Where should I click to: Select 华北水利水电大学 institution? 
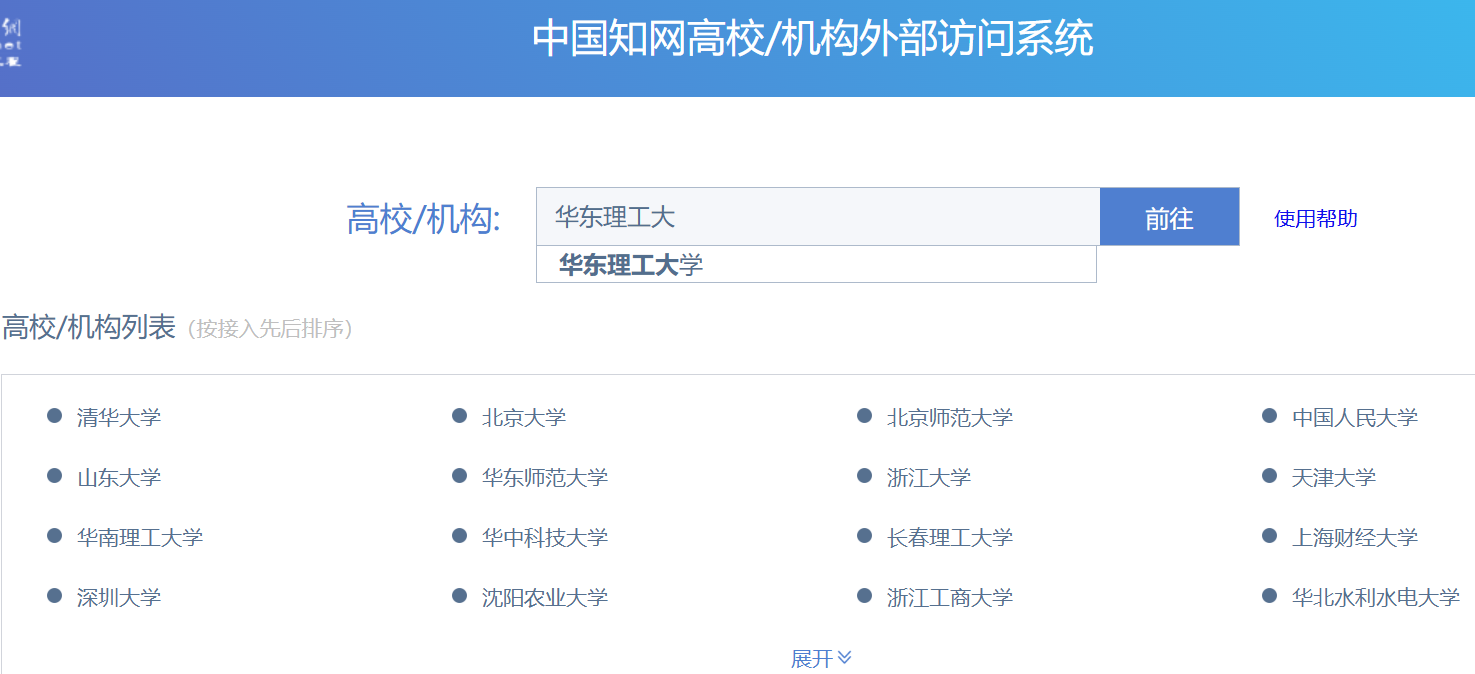pyautogui.click(x=1376, y=597)
